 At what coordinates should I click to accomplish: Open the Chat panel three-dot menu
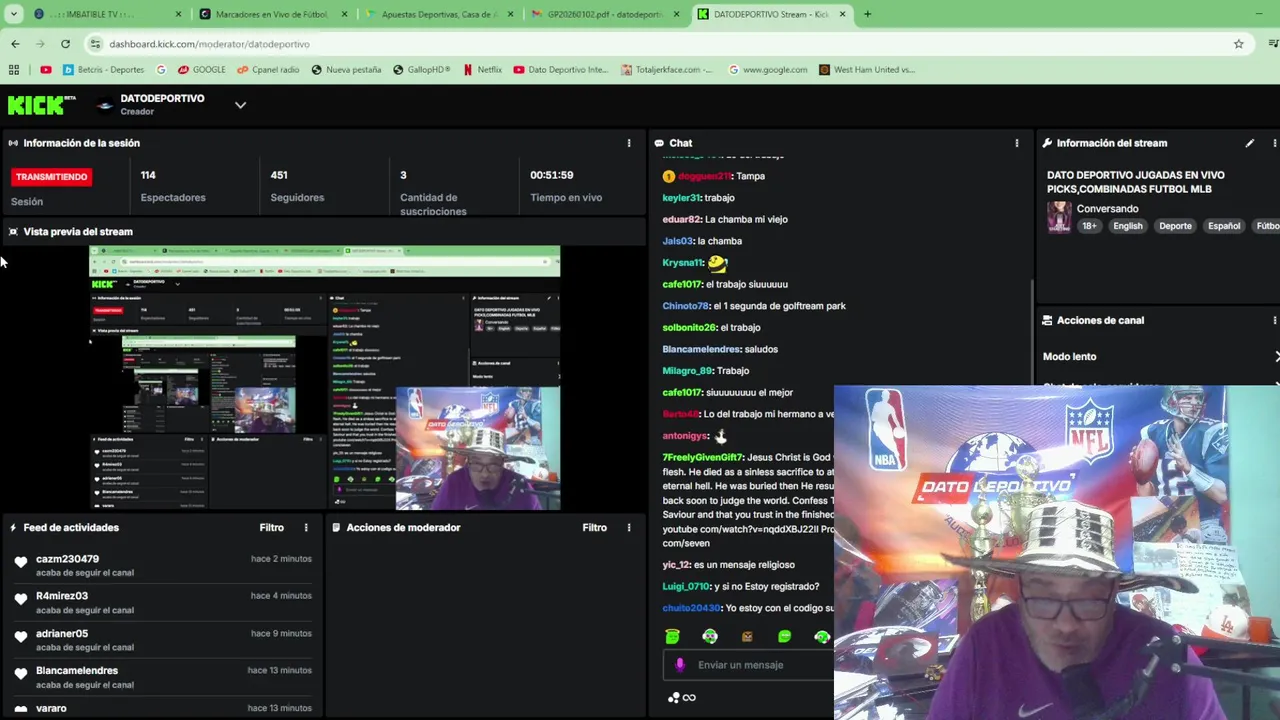1016,143
